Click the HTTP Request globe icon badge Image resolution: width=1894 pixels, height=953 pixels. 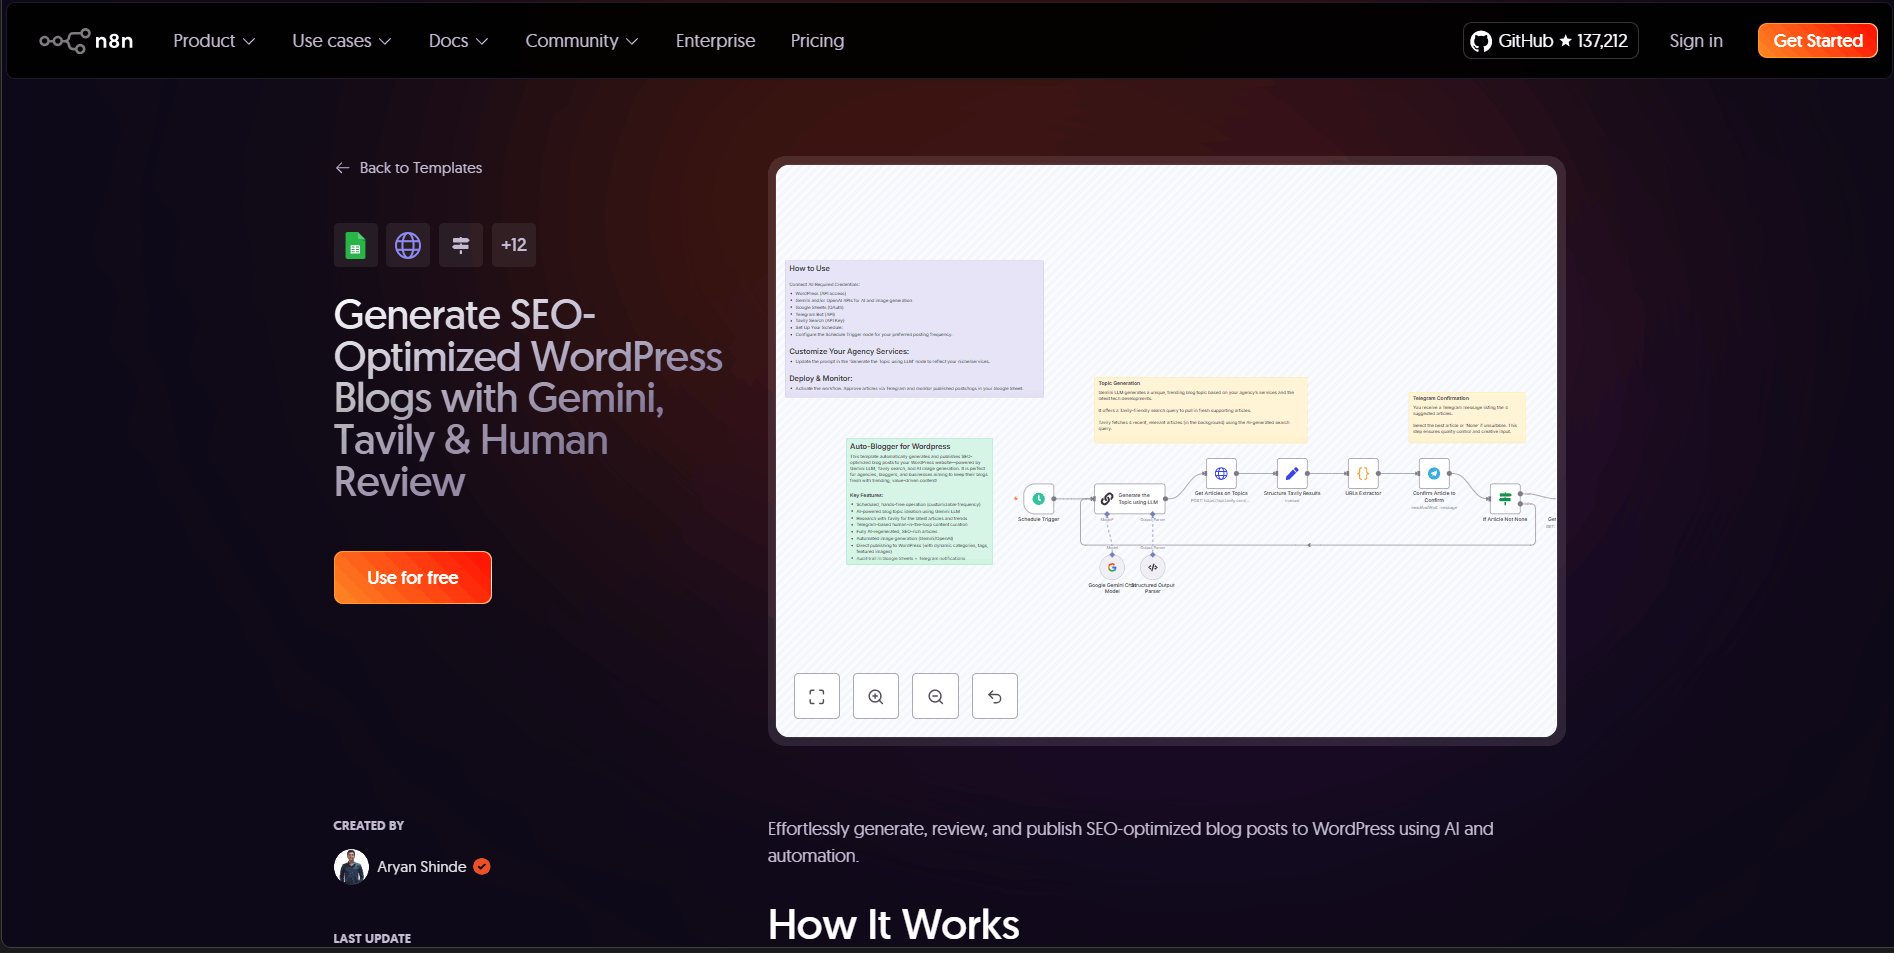click(x=408, y=245)
